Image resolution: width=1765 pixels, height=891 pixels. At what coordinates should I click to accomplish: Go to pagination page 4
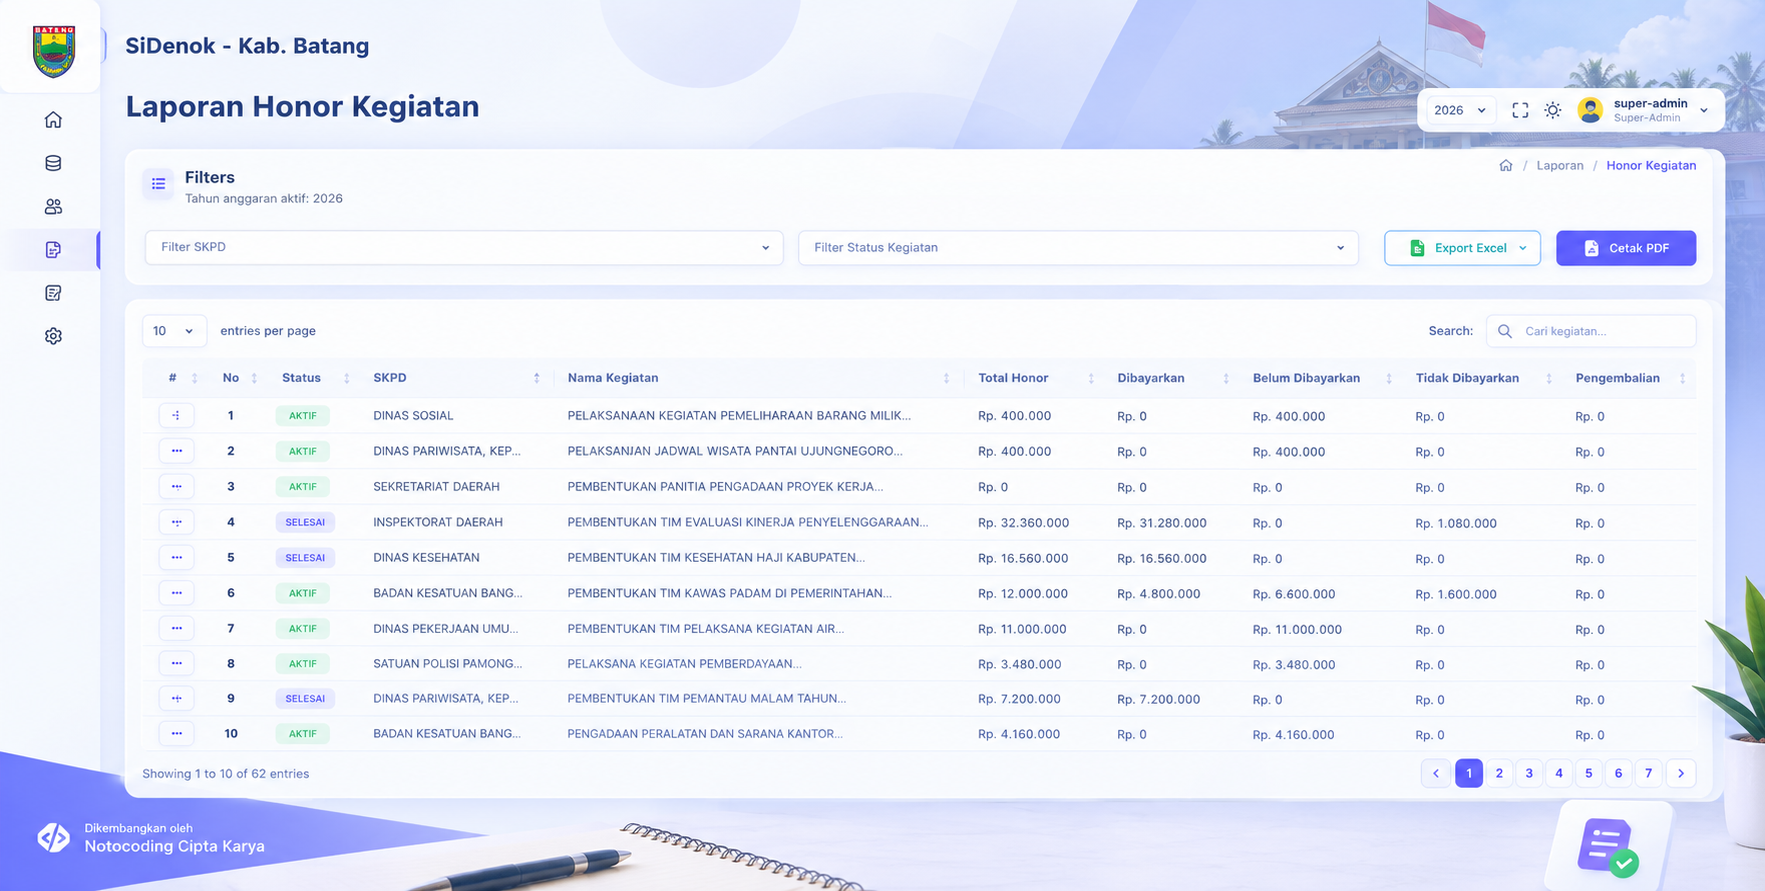1559,773
